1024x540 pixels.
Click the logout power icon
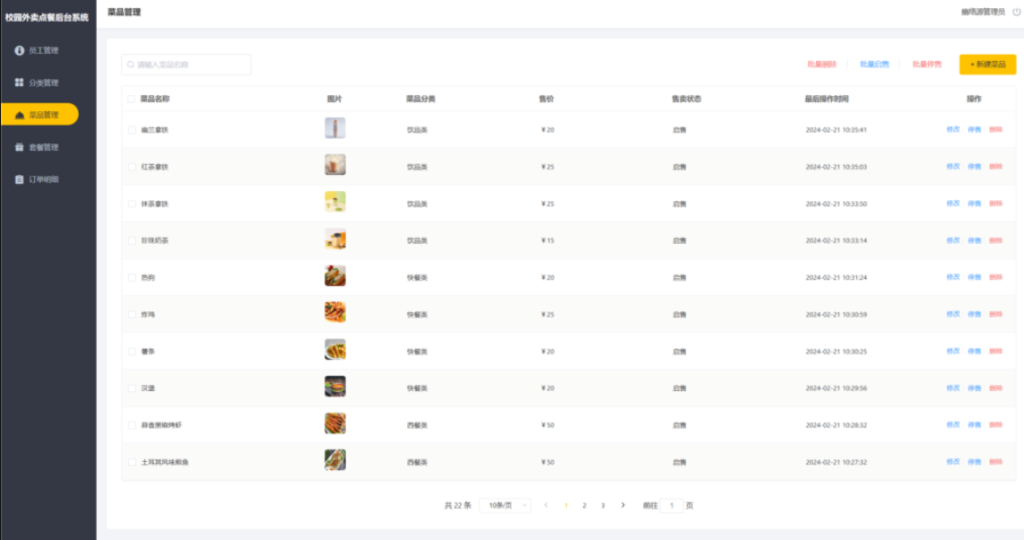(x=1015, y=12)
